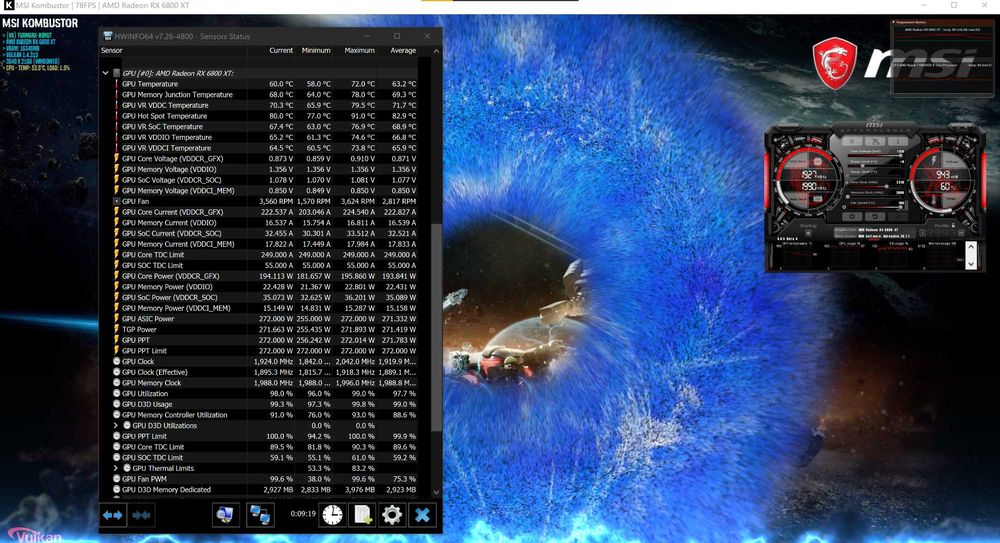This screenshot has width=1000, height=543.
Task: Click the thermometer icon beside GPU Temperature
Action: [x=116, y=84]
